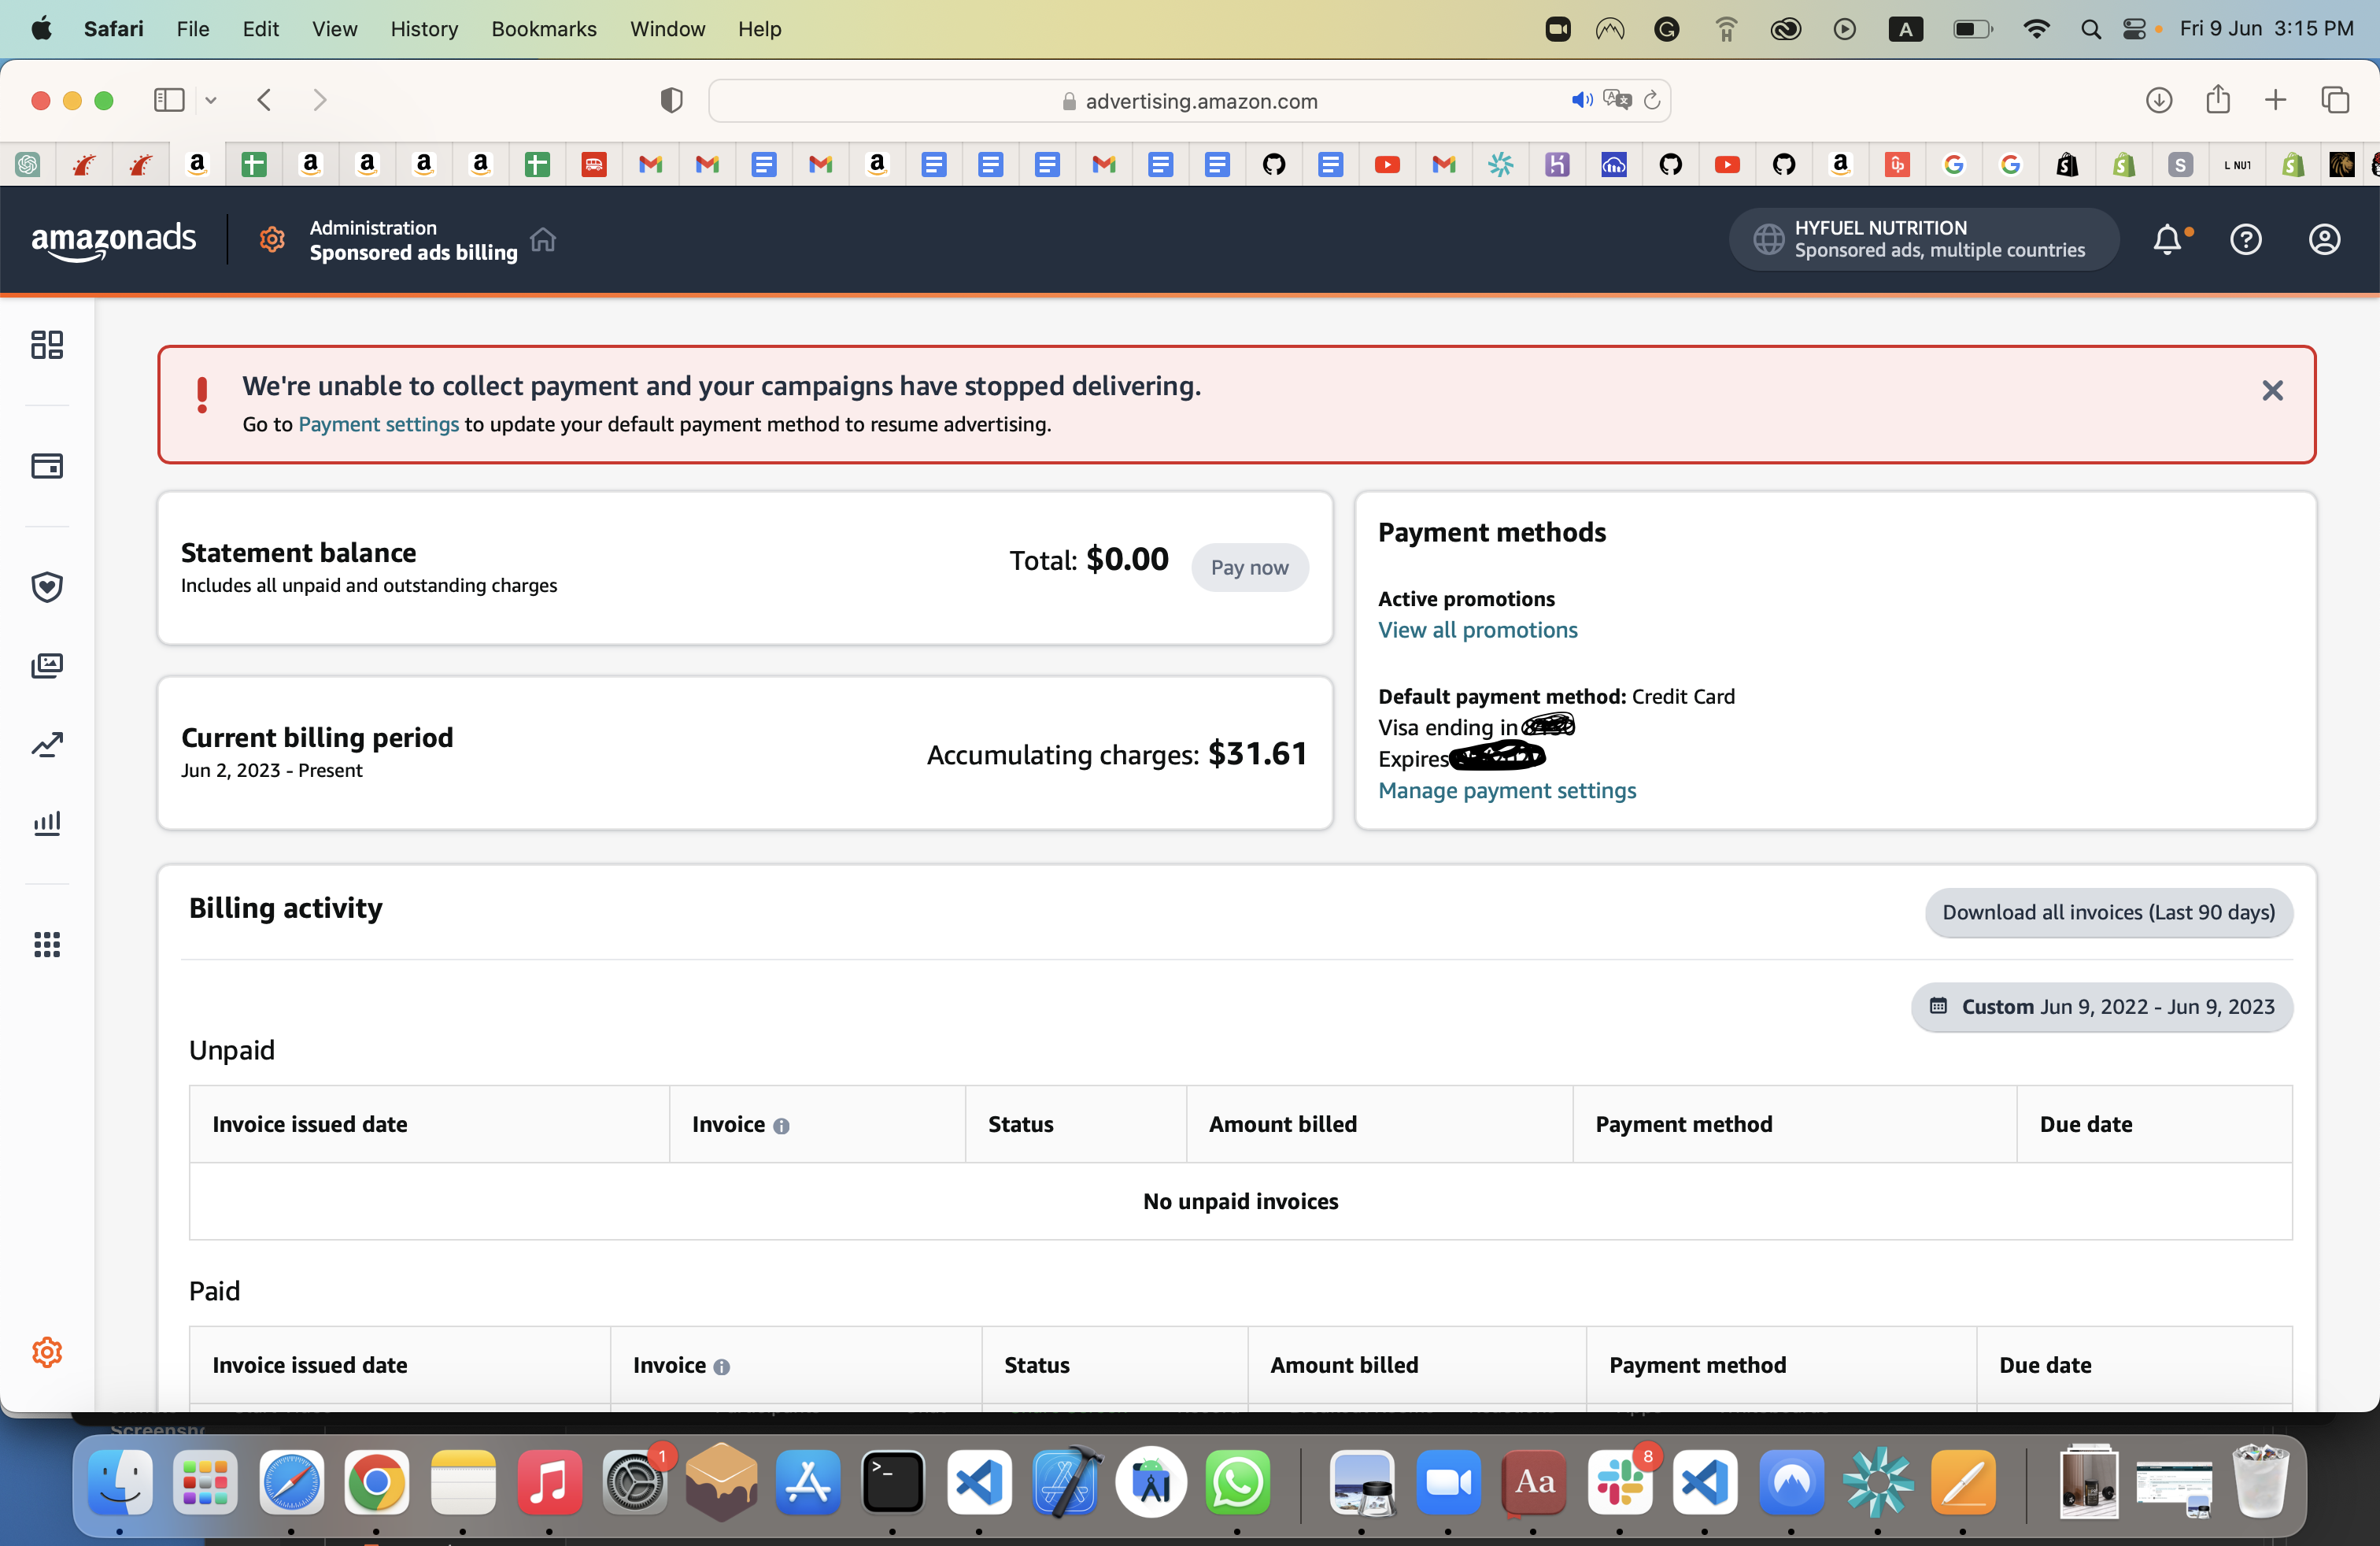The image size is (2380, 1546).
Task: Select the Manage payment settings option
Action: (x=1507, y=790)
